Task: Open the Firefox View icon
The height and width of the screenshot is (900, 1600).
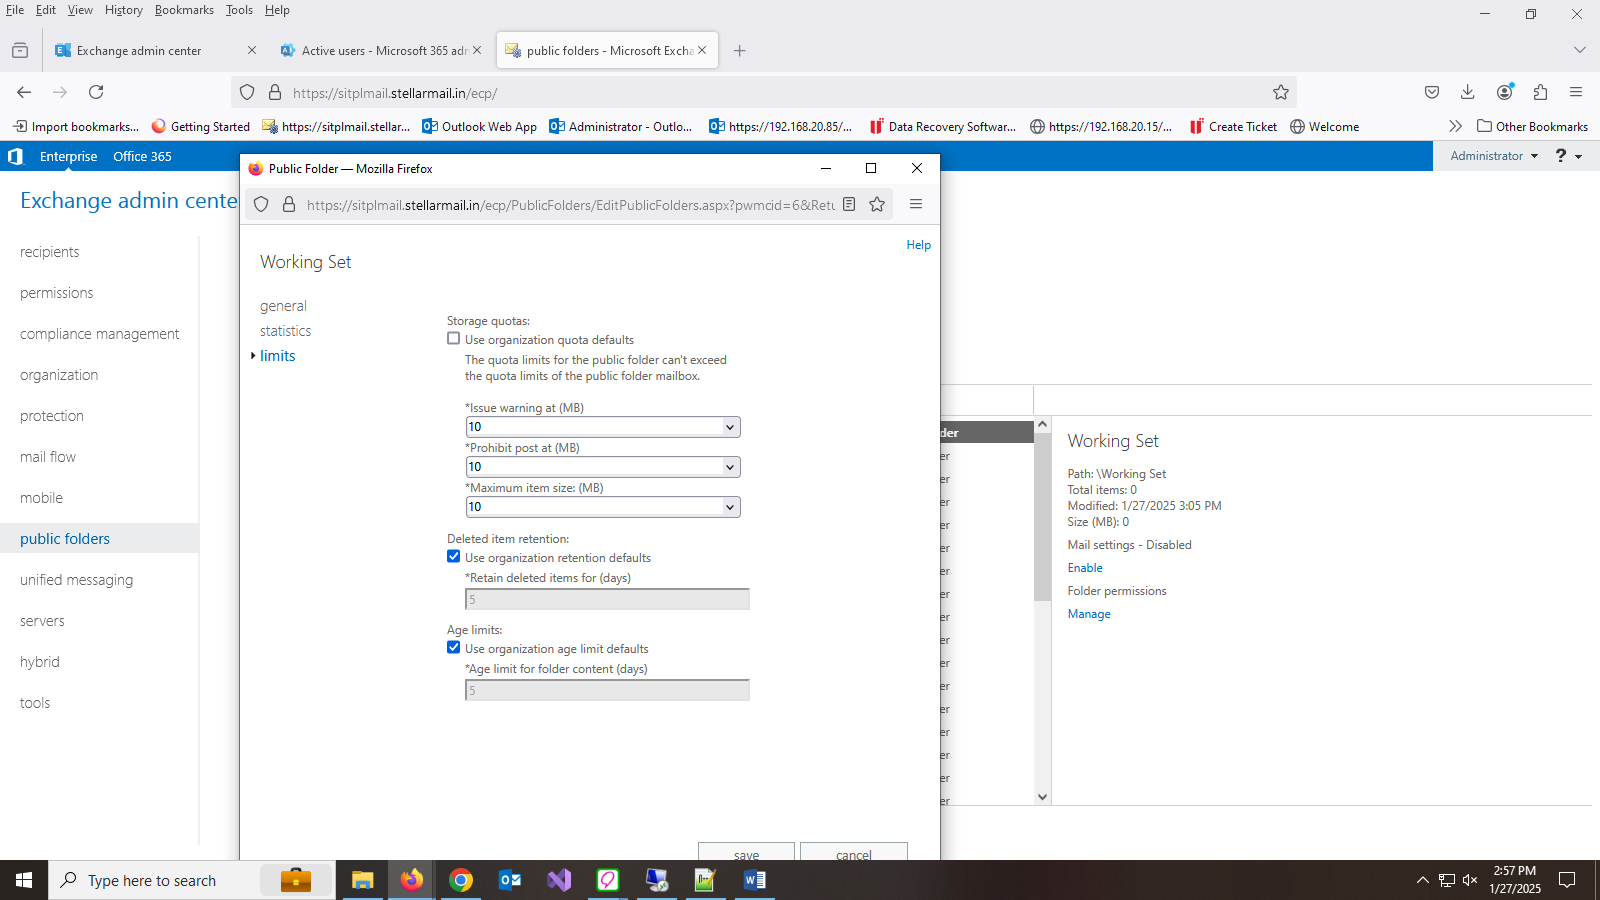Action: 20,50
